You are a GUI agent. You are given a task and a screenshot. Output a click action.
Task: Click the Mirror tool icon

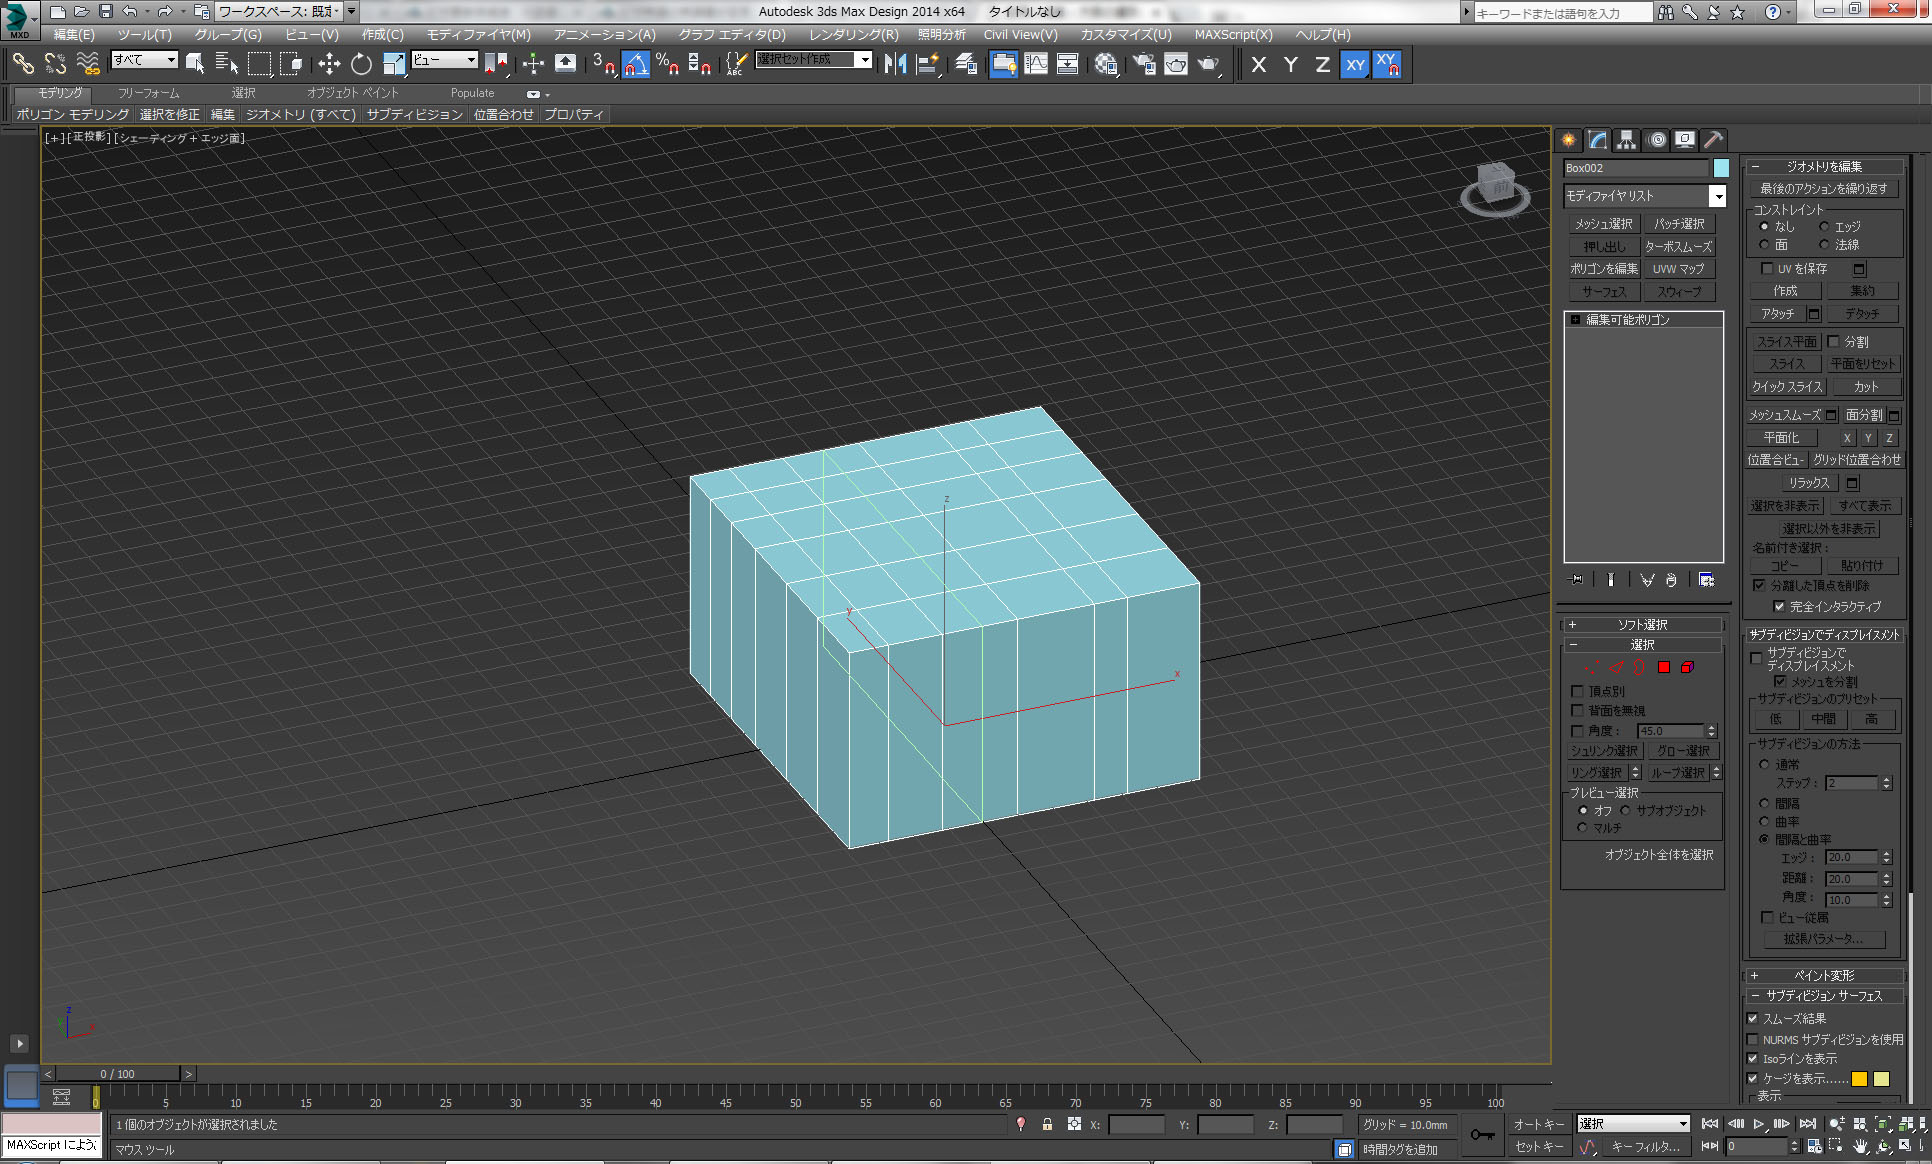coord(895,64)
